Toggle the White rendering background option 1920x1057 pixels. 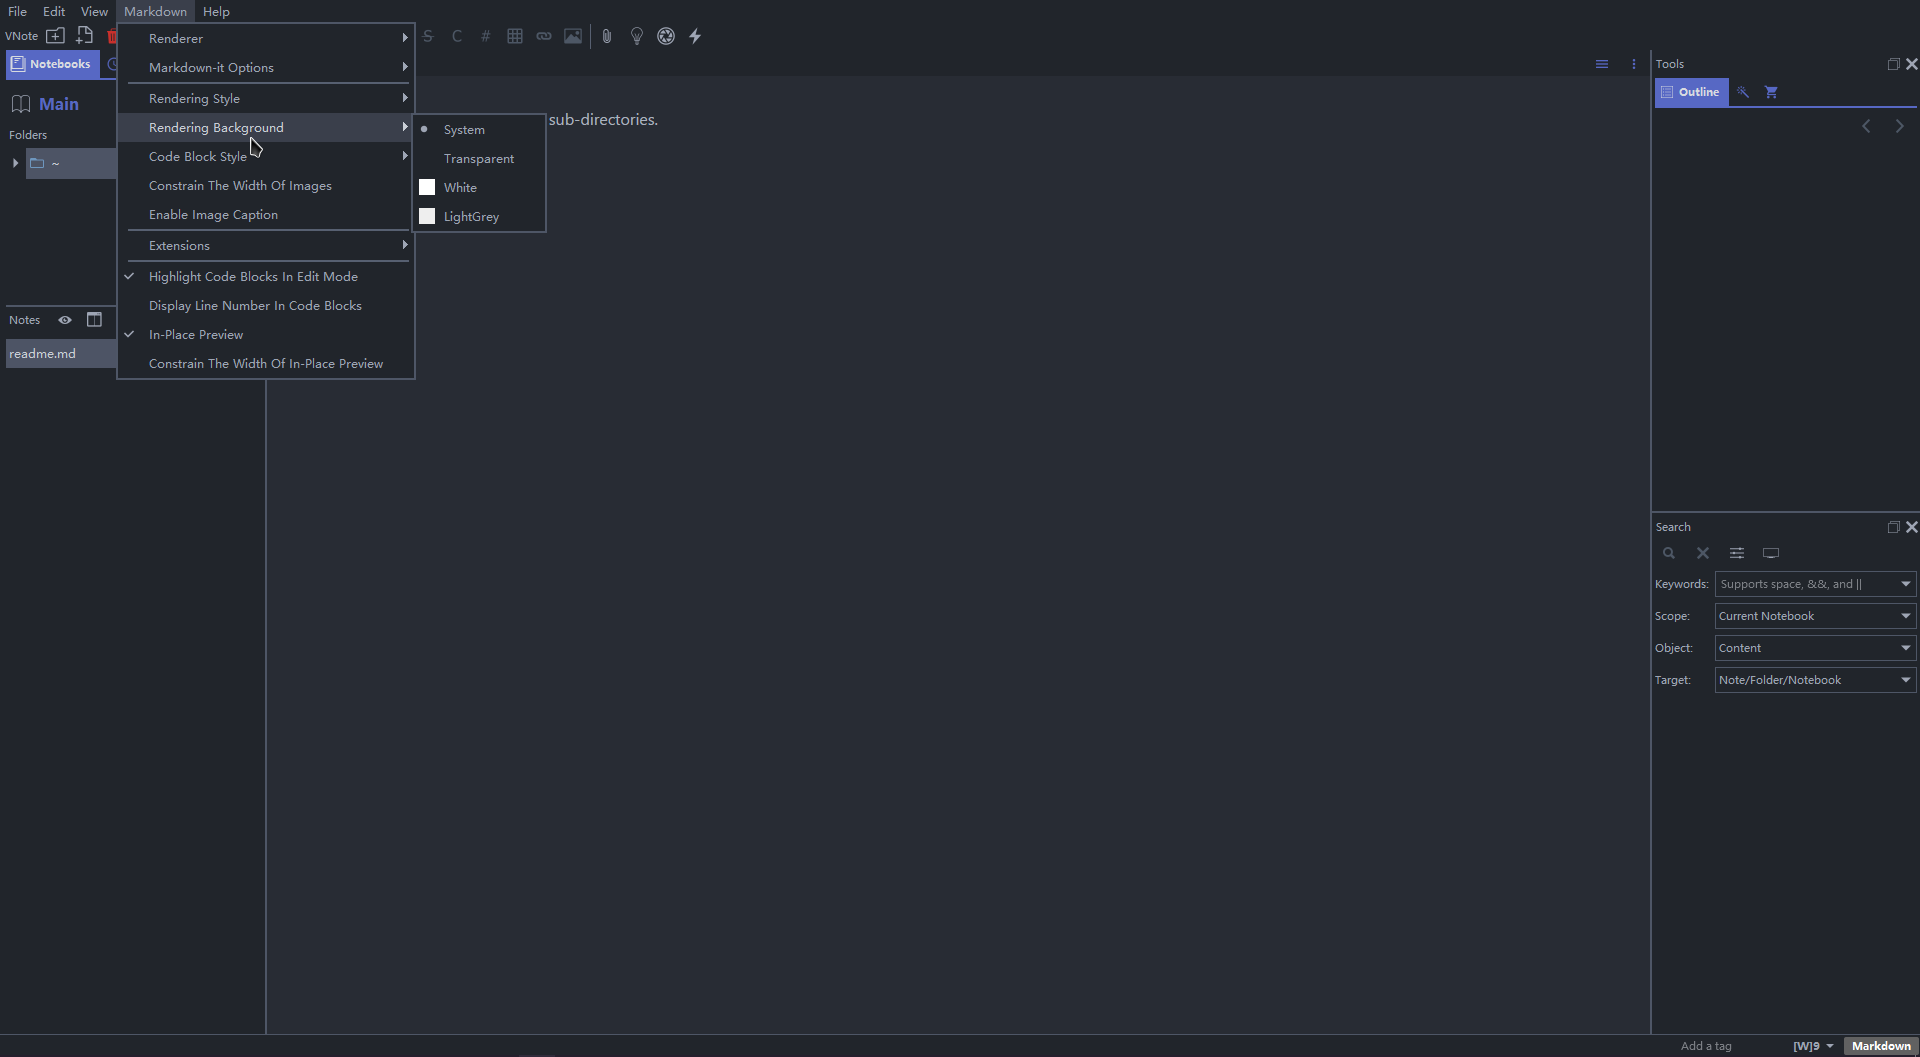pyautogui.click(x=461, y=187)
